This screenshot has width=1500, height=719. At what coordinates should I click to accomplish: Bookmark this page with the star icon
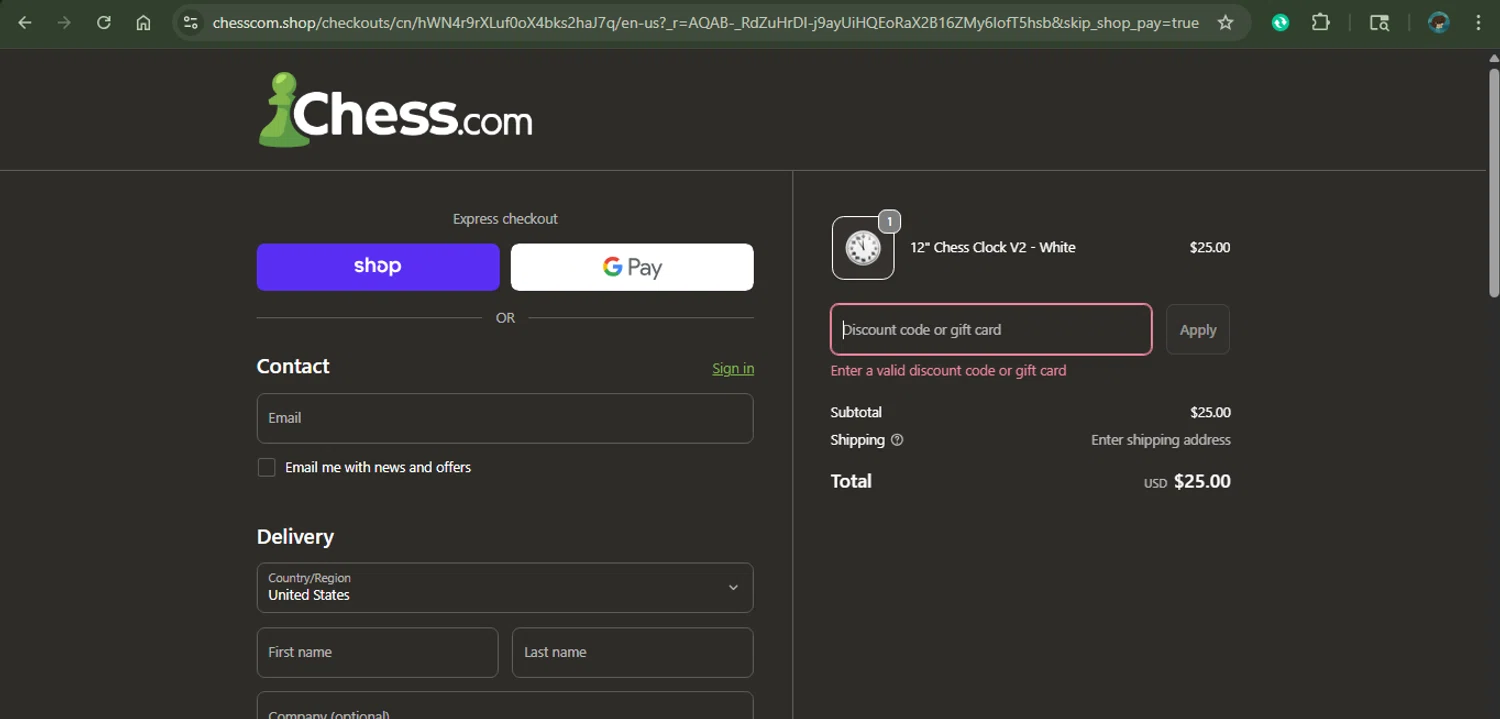point(1225,22)
